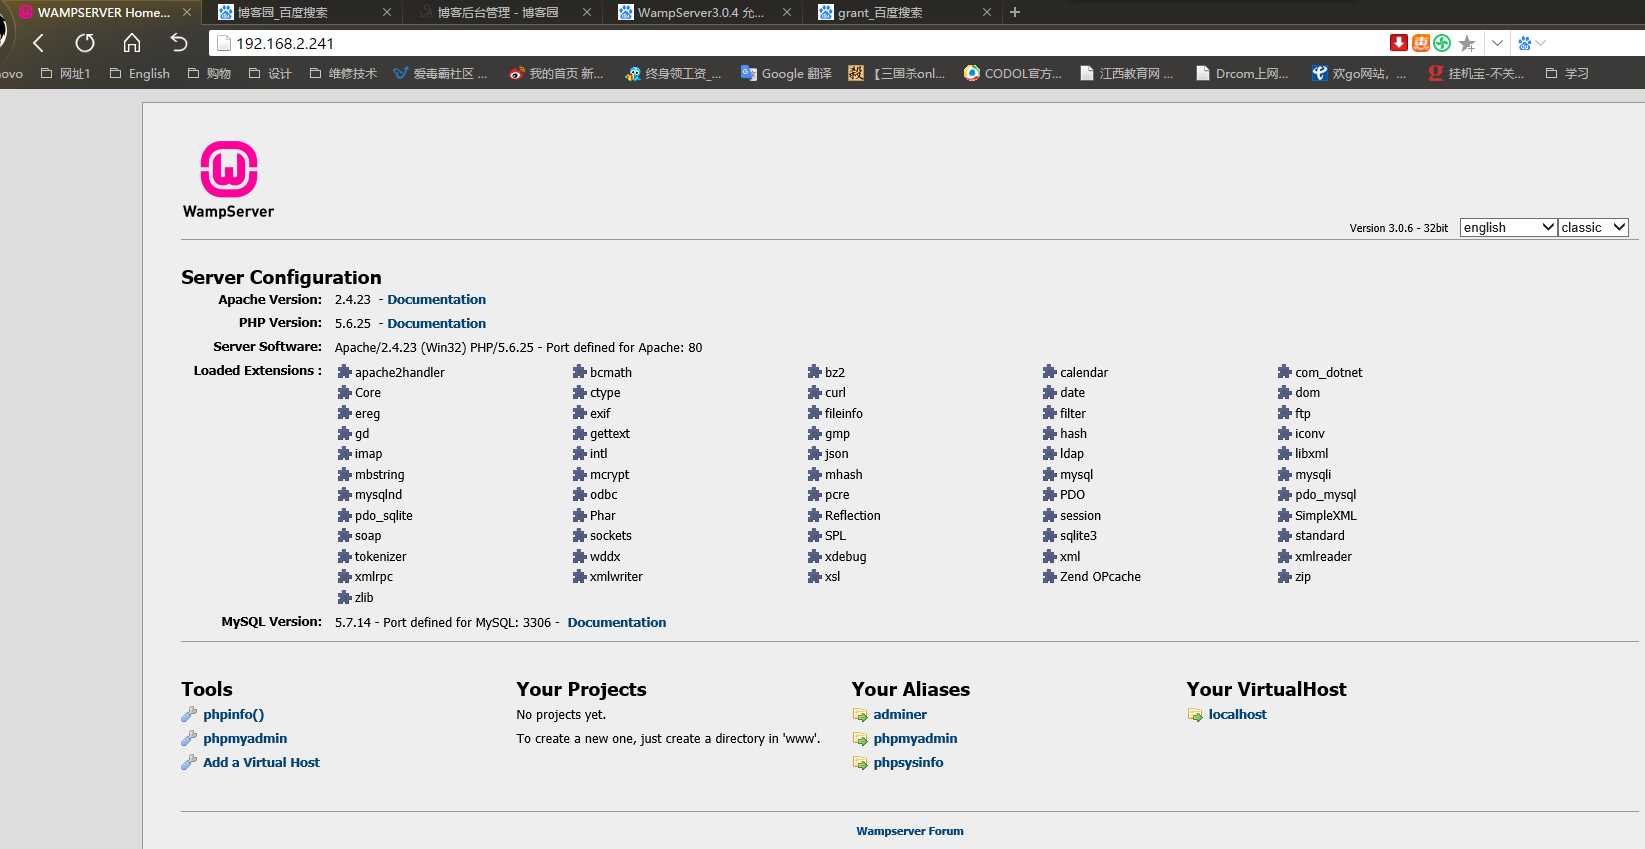Open the phpinfo() tool link
This screenshot has height=849, width=1645.
(x=233, y=714)
